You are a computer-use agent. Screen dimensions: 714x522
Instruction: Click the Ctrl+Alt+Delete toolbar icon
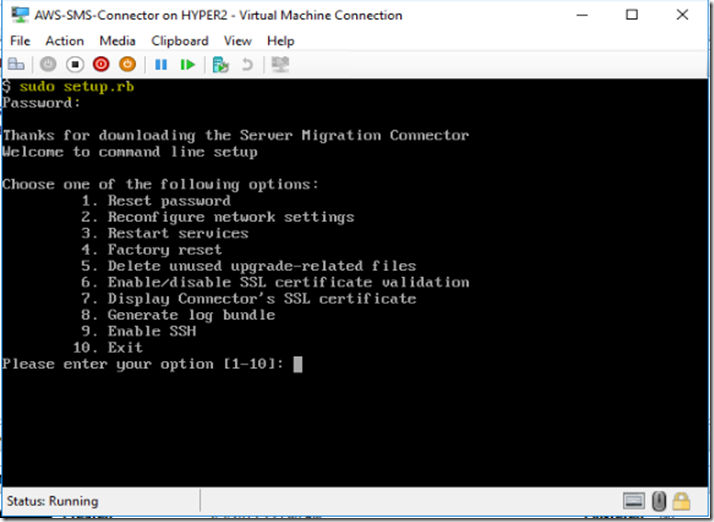[16, 64]
